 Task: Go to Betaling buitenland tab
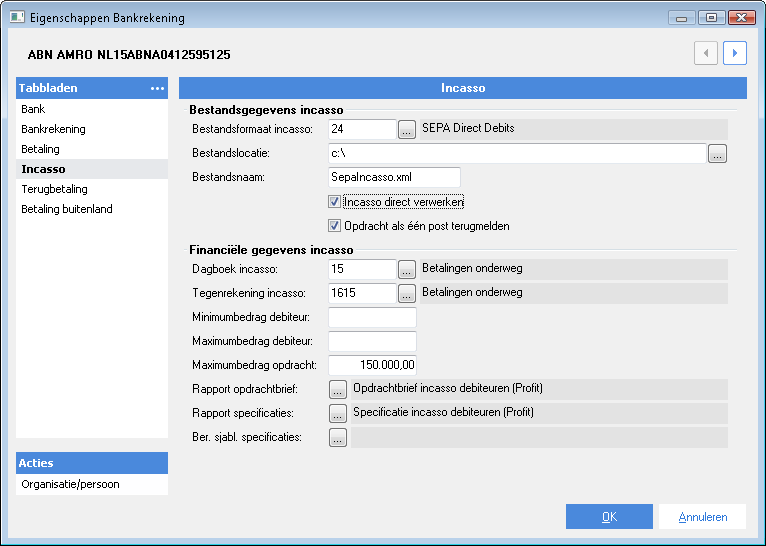coord(92,209)
